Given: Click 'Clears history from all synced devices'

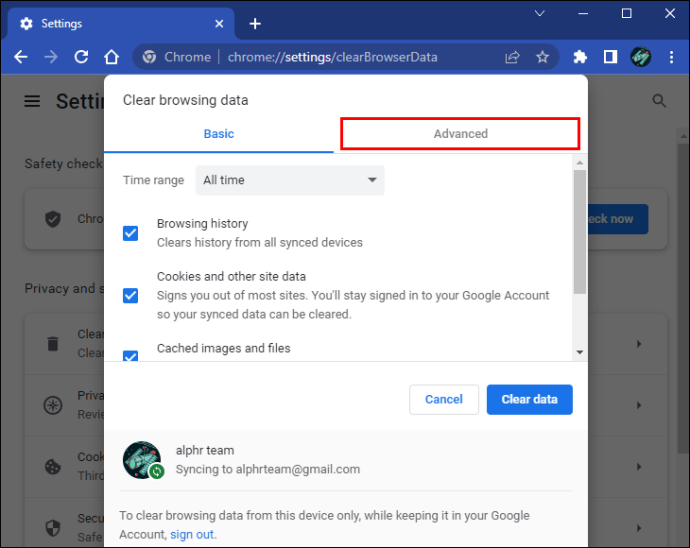Looking at the screenshot, I should point(260,243).
